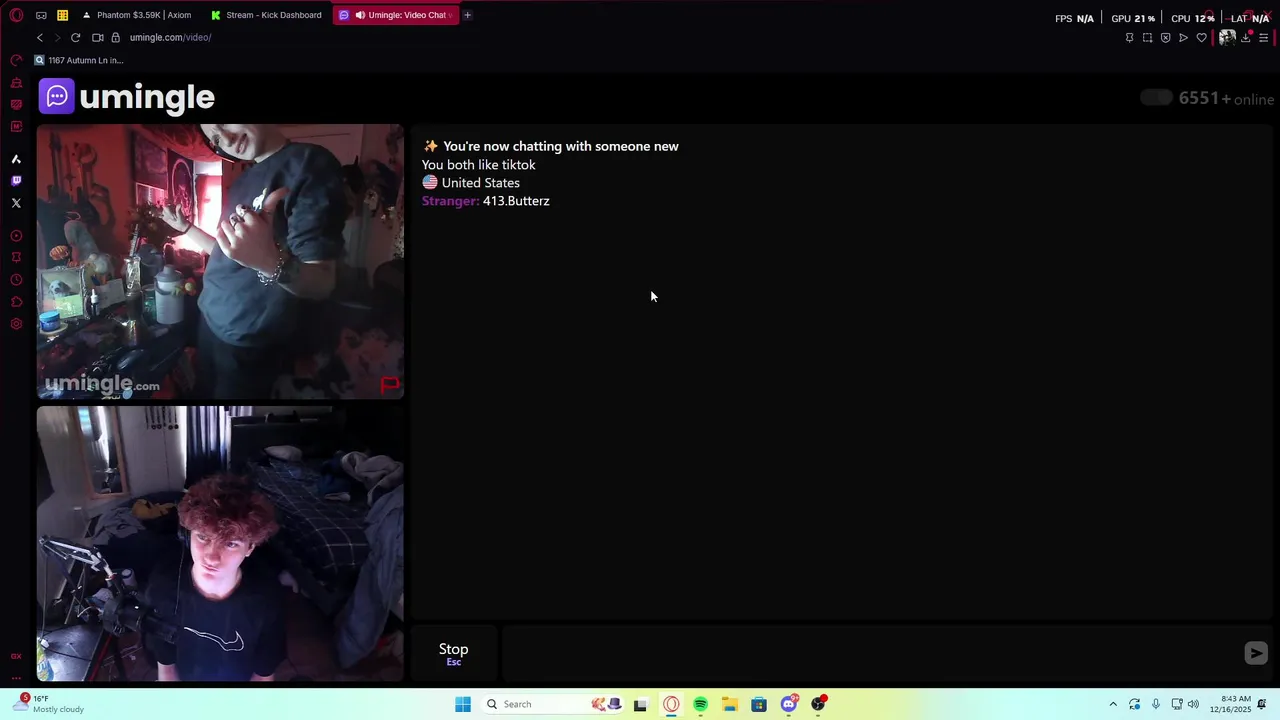
Task: Open the history clock sidebar icon
Action: point(16,280)
